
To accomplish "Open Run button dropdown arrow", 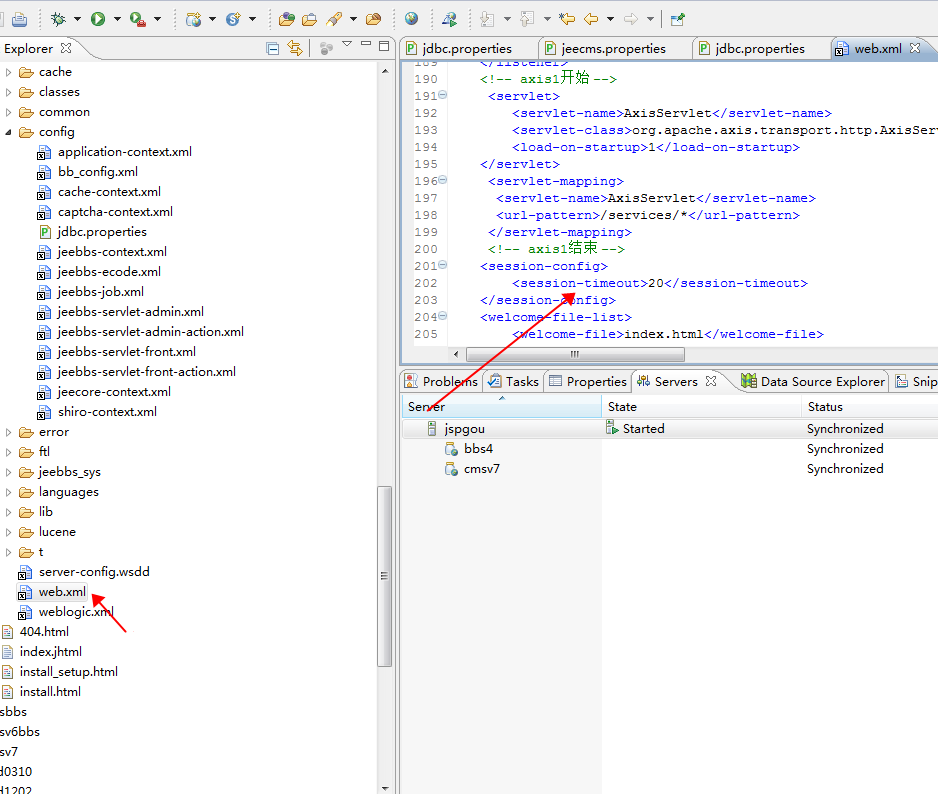I will pos(117,18).
